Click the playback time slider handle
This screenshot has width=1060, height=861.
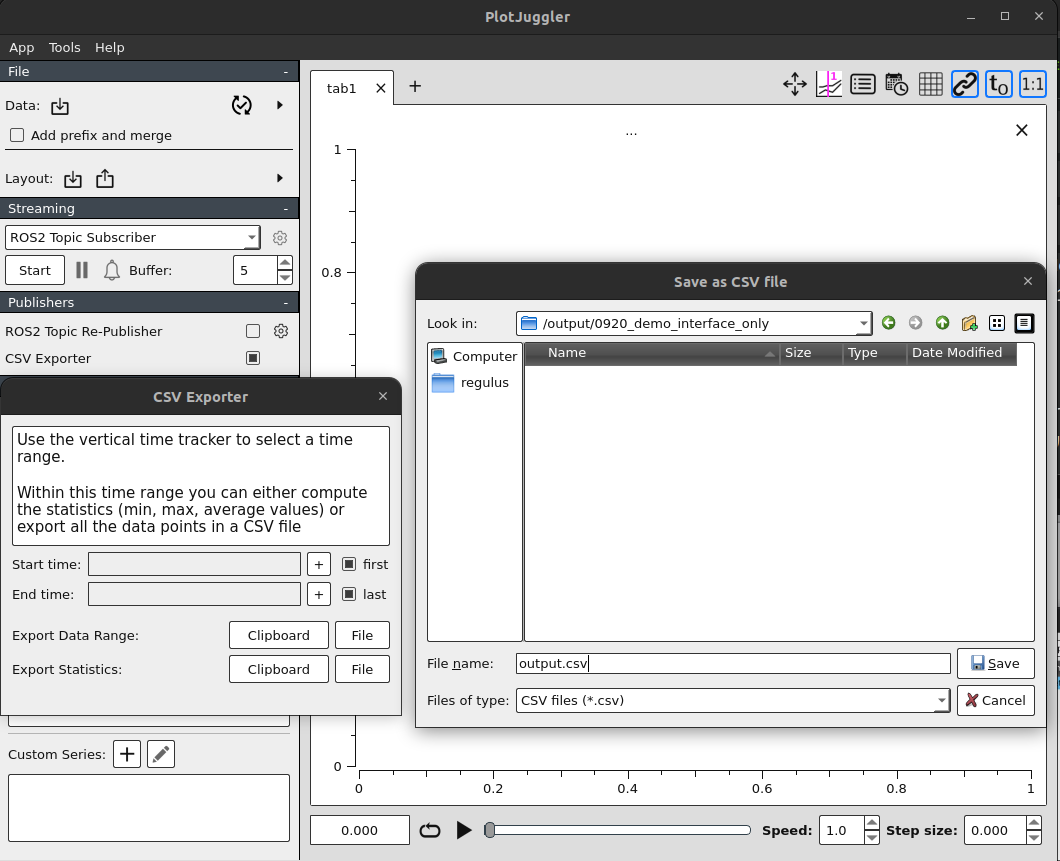(x=490, y=830)
